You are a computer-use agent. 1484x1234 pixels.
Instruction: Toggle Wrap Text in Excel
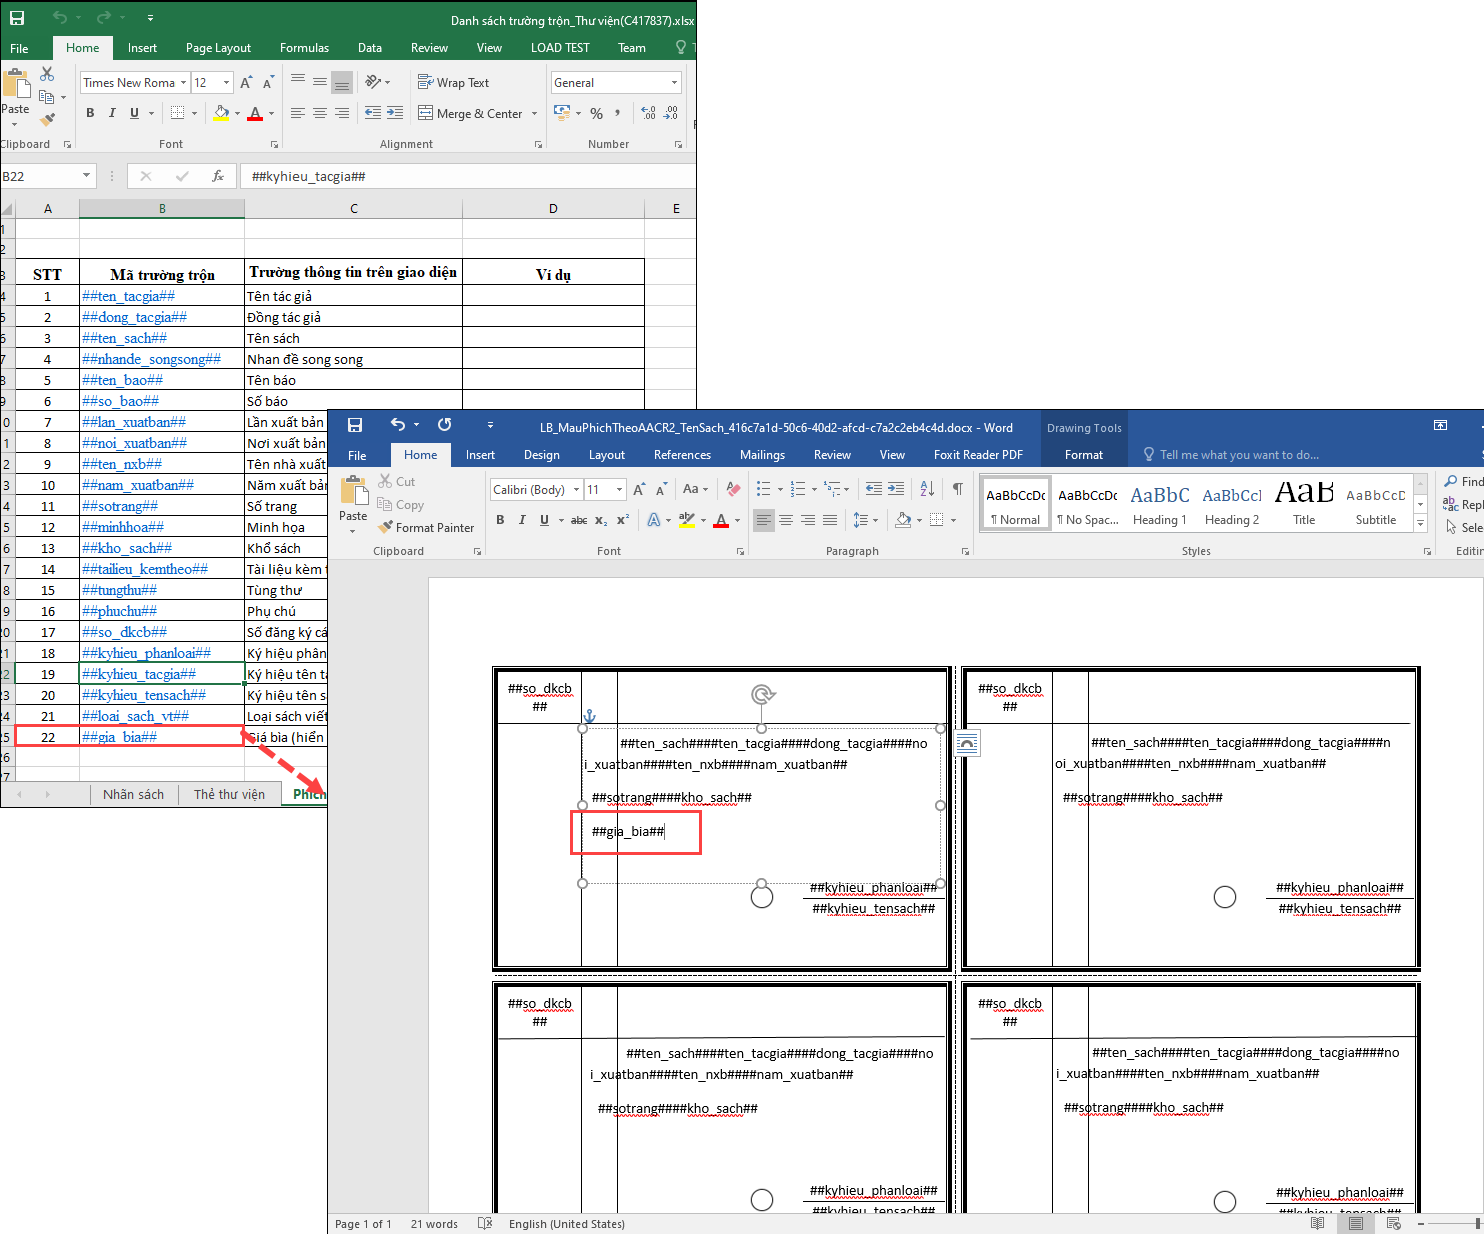coord(453,83)
